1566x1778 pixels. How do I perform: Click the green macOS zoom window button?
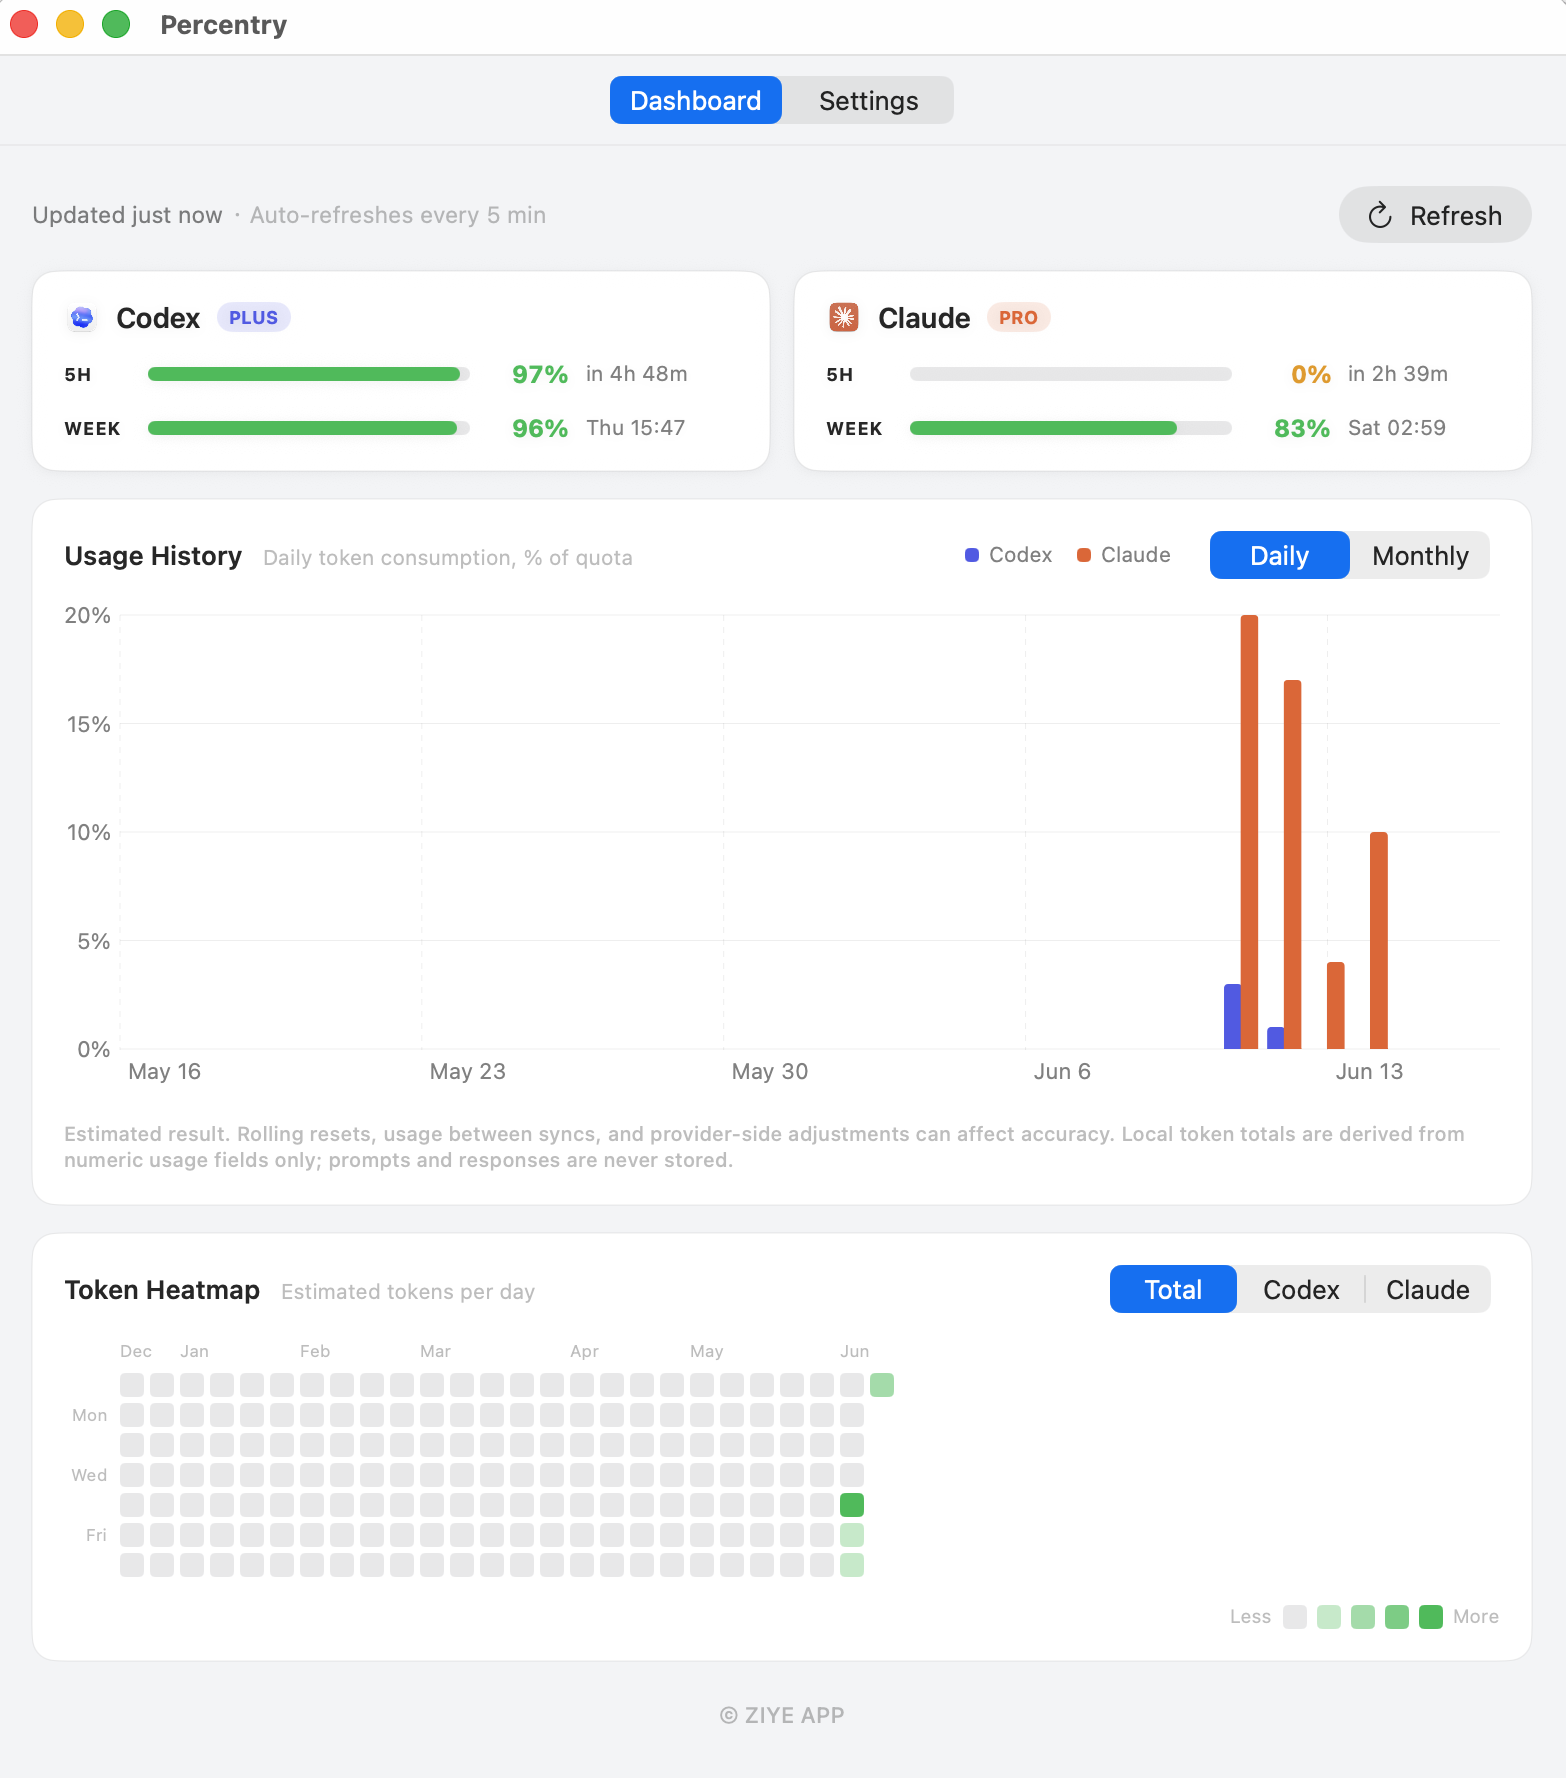pos(116,24)
